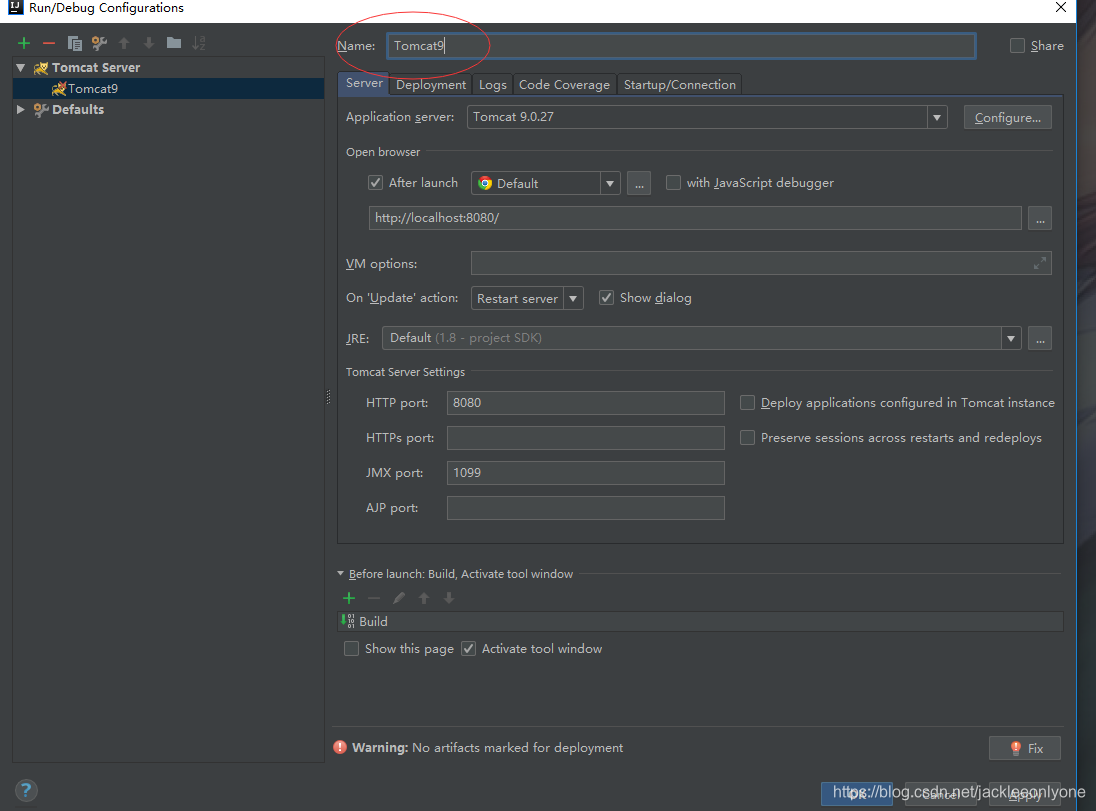This screenshot has width=1096, height=811.
Task: Click Configure... button
Action: click(x=1007, y=117)
